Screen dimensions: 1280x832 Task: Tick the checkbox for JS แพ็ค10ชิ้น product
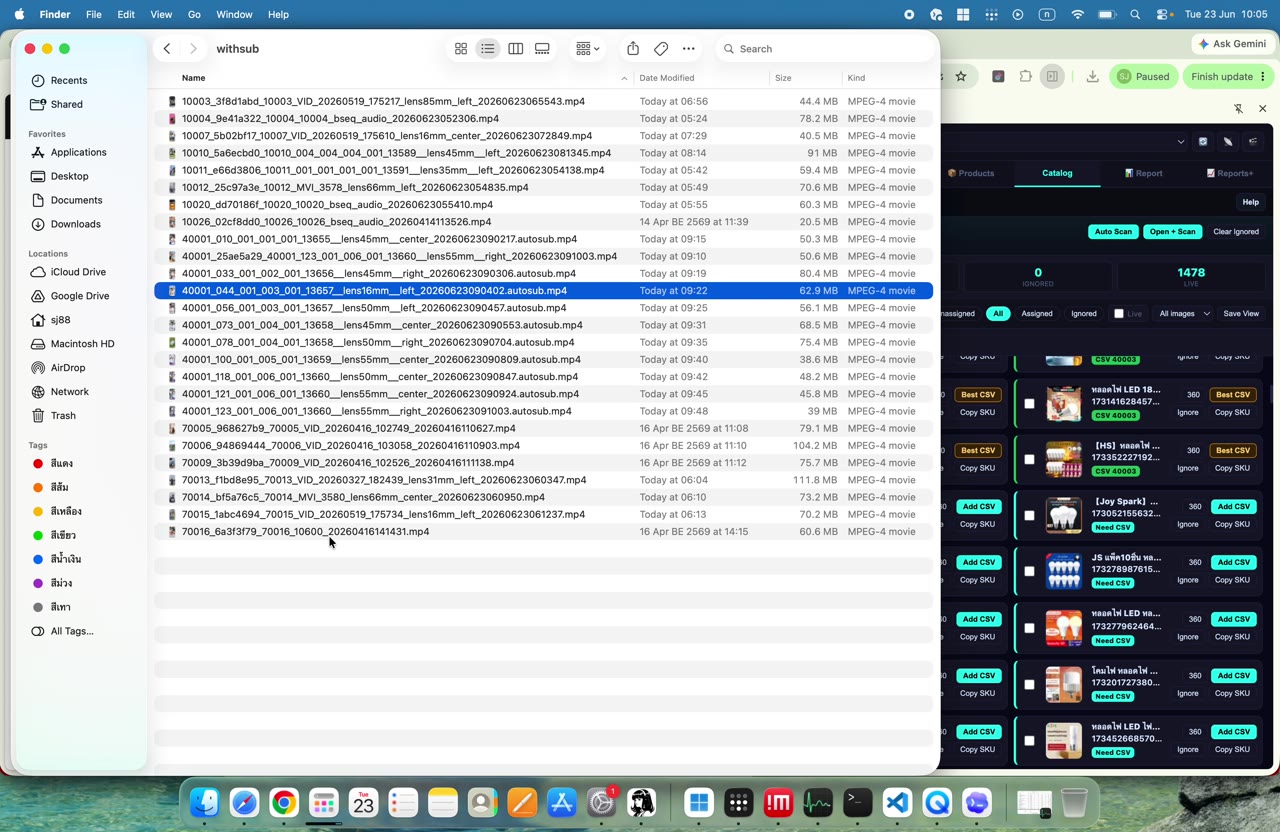click(x=1029, y=572)
